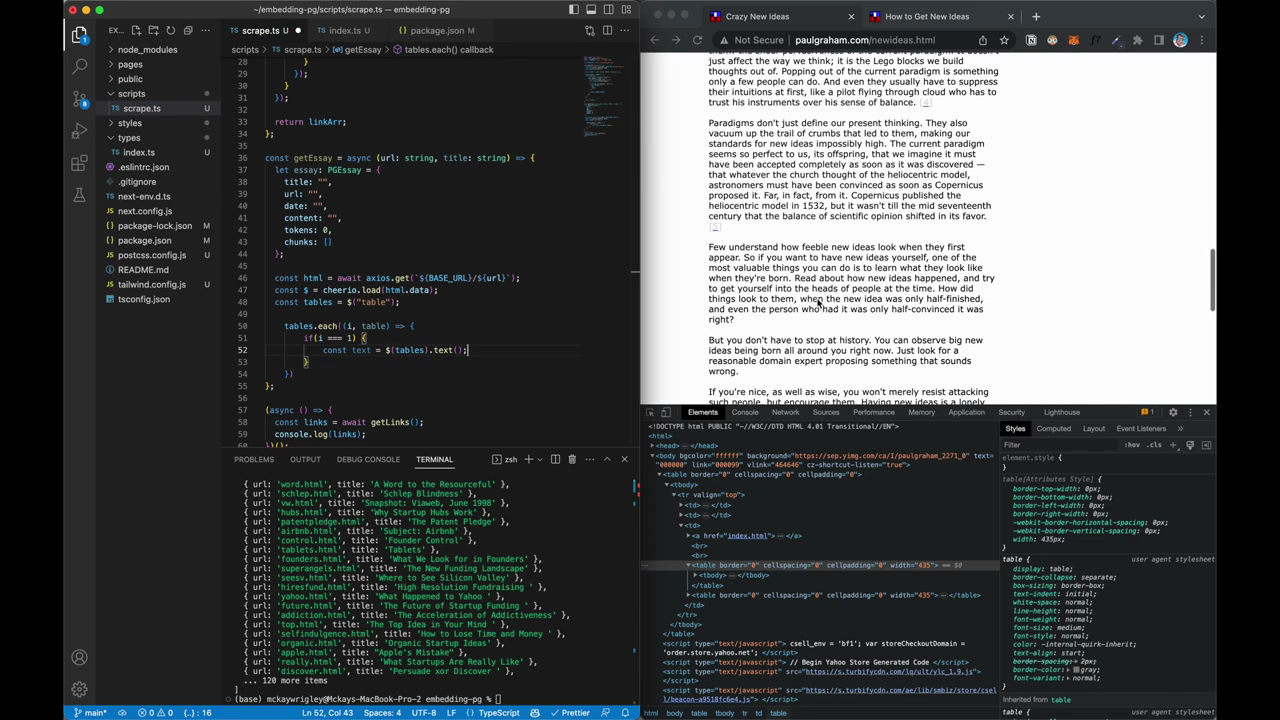
Task: Activate DevTools inspect element picker
Action: pos(650,412)
